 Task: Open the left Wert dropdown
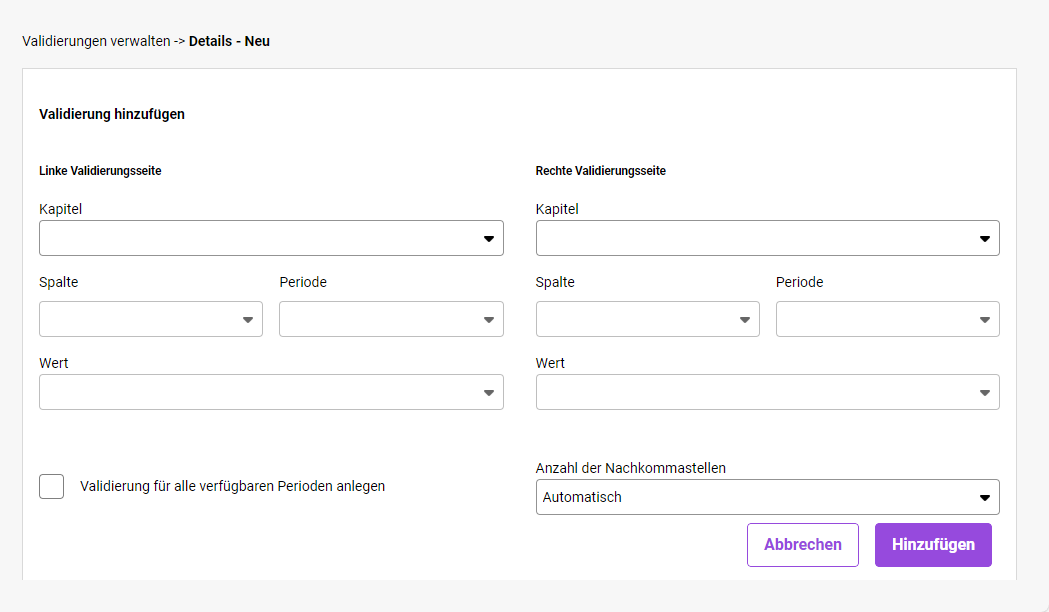point(271,392)
